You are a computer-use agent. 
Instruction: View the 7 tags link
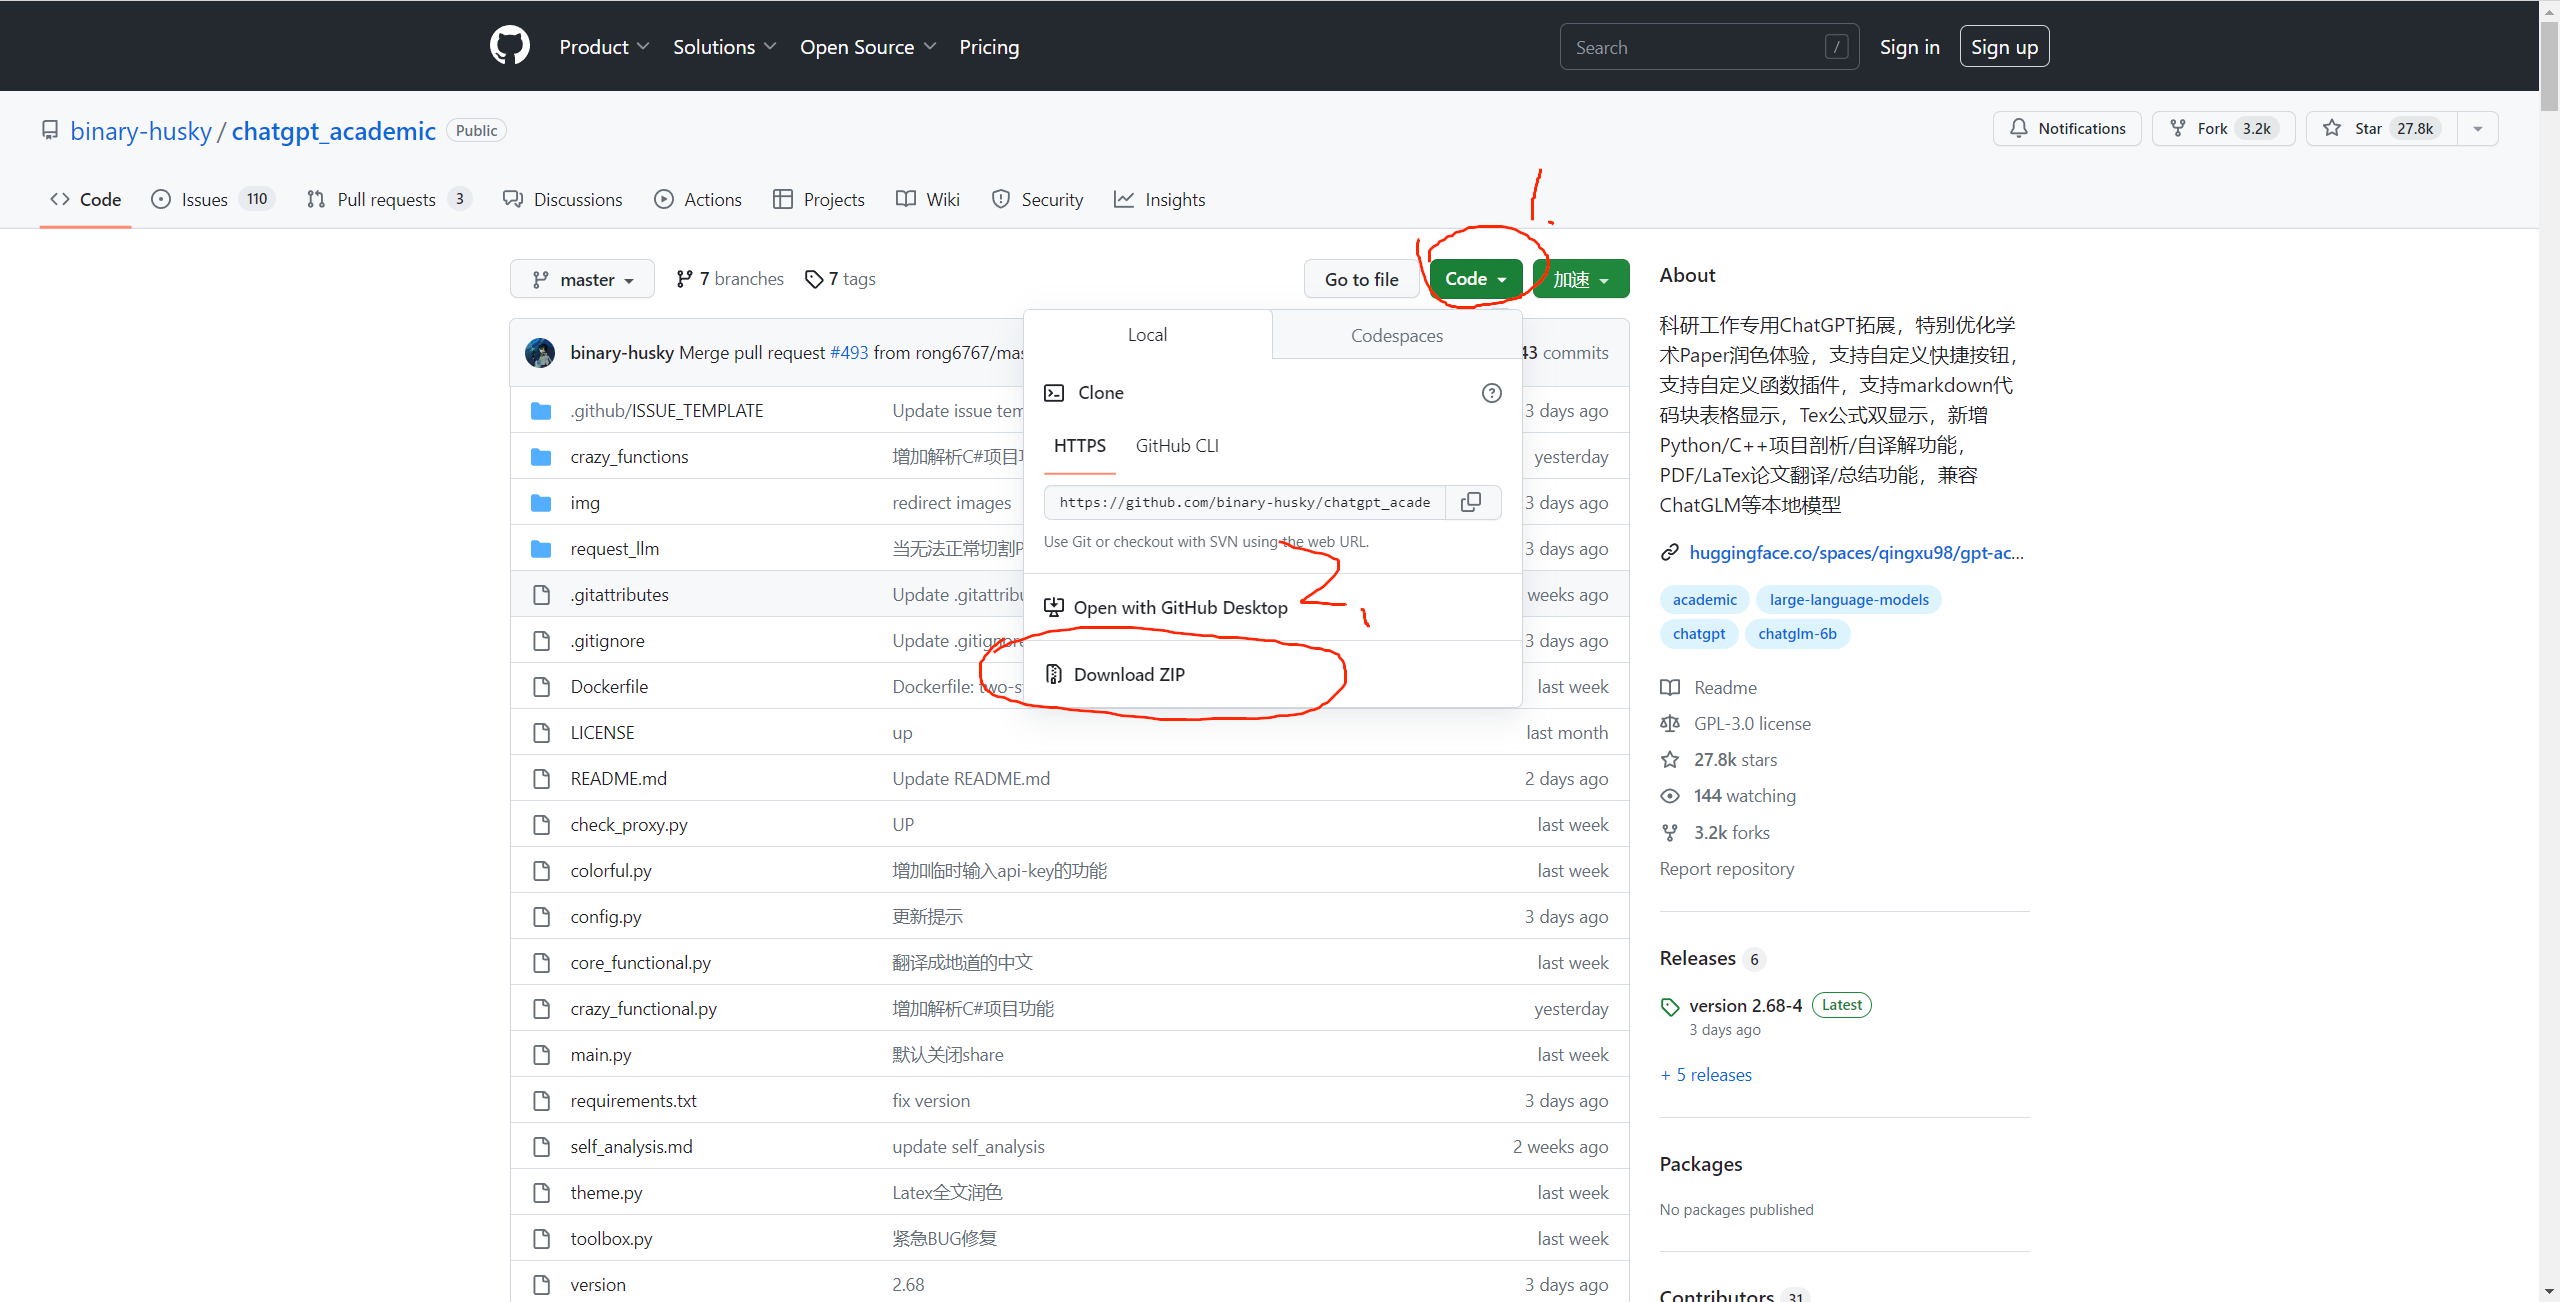(840, 279)
